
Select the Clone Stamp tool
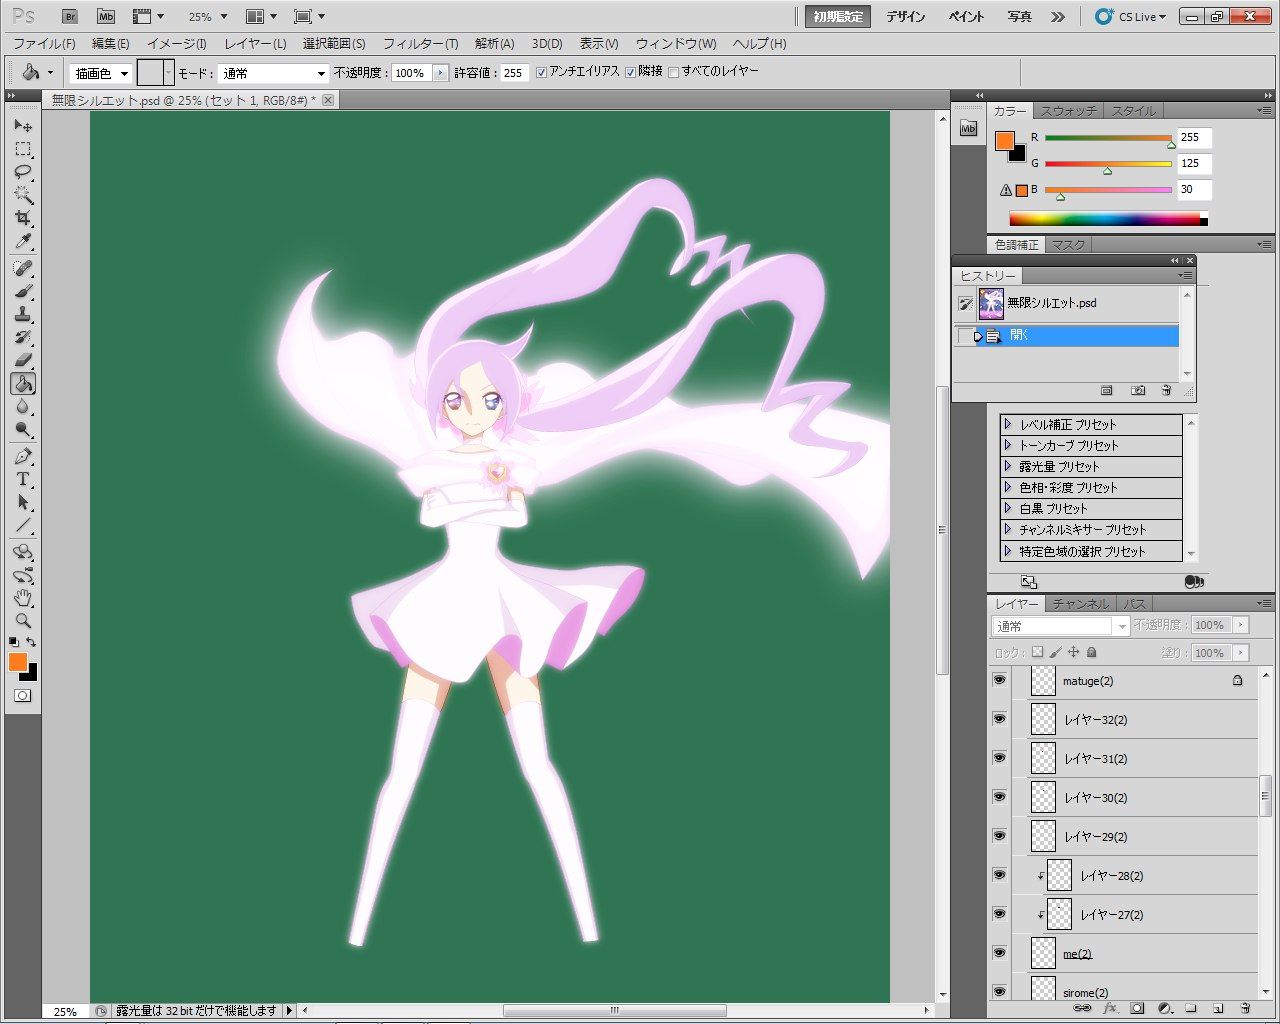23,315
